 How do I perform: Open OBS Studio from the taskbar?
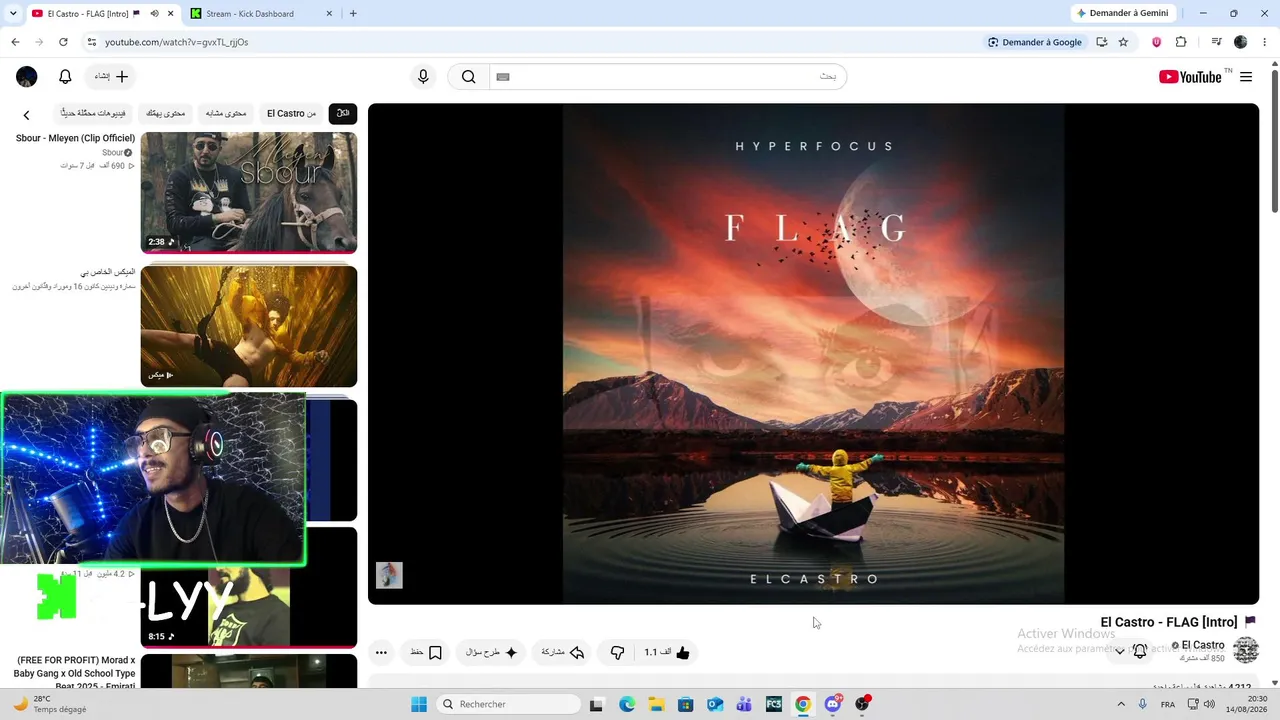click(862, 704)
